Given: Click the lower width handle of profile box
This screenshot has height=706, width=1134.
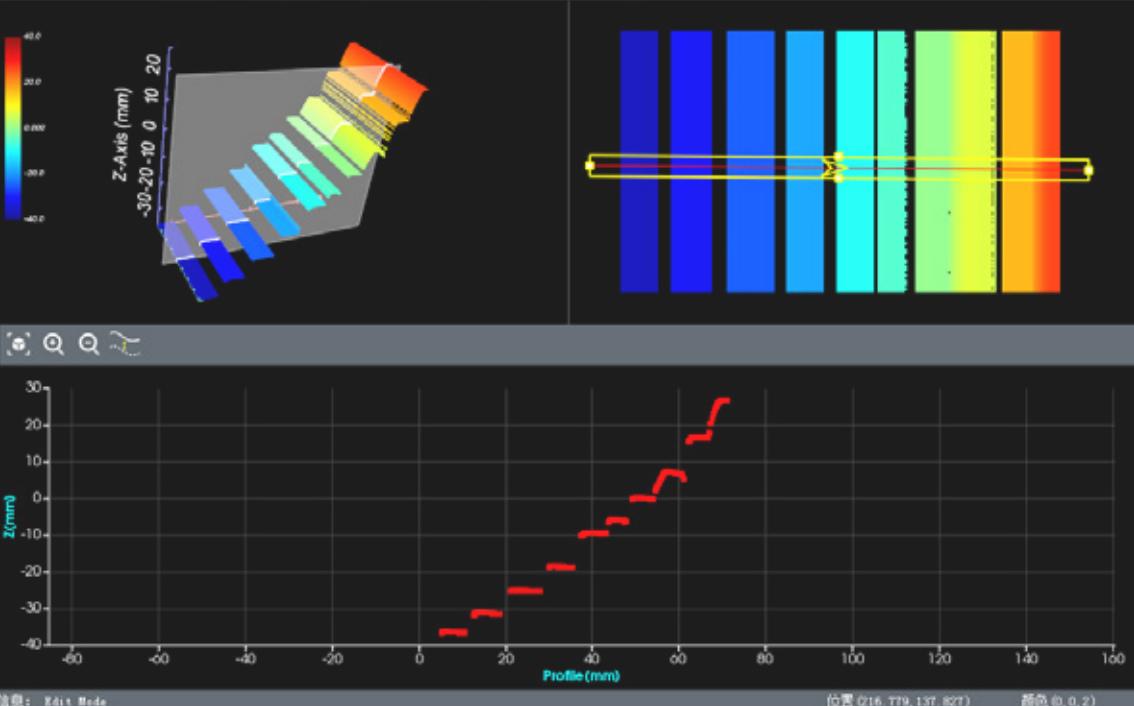Looking at the screenshot, I should (838, 179).
